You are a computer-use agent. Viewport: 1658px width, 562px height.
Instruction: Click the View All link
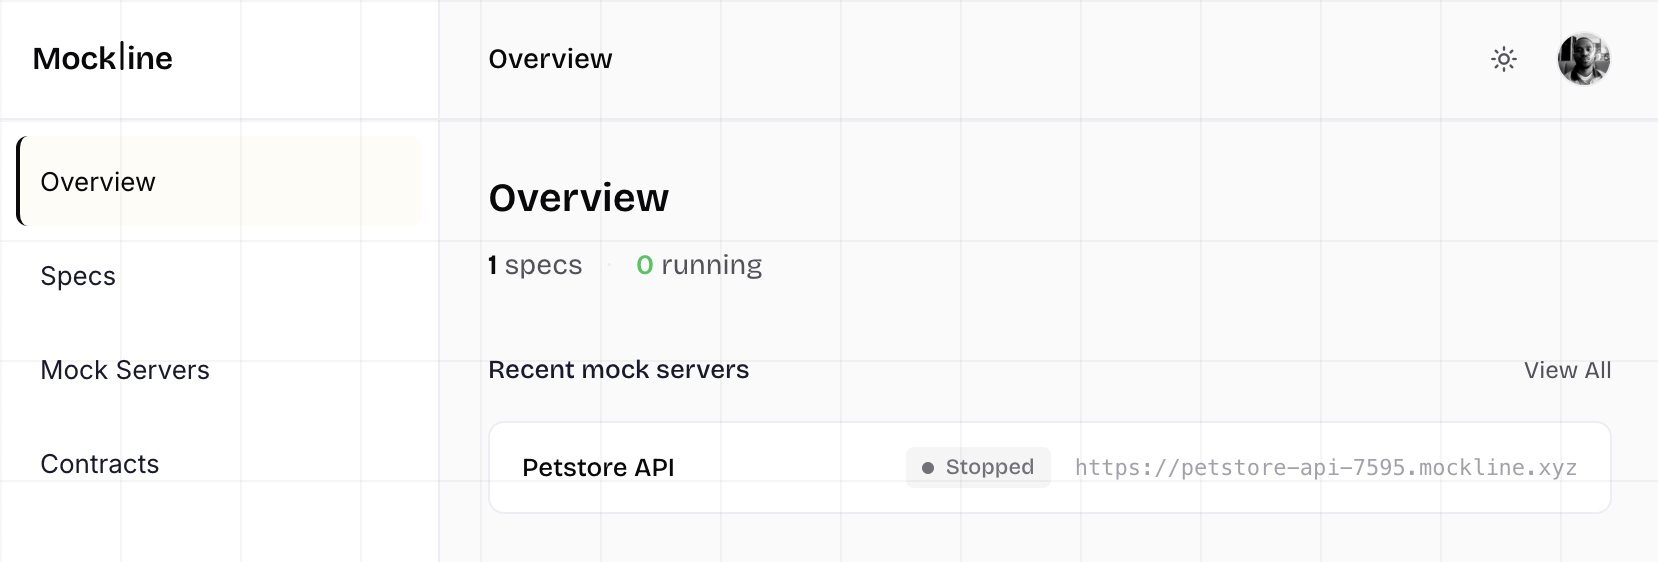(1567, 370)
